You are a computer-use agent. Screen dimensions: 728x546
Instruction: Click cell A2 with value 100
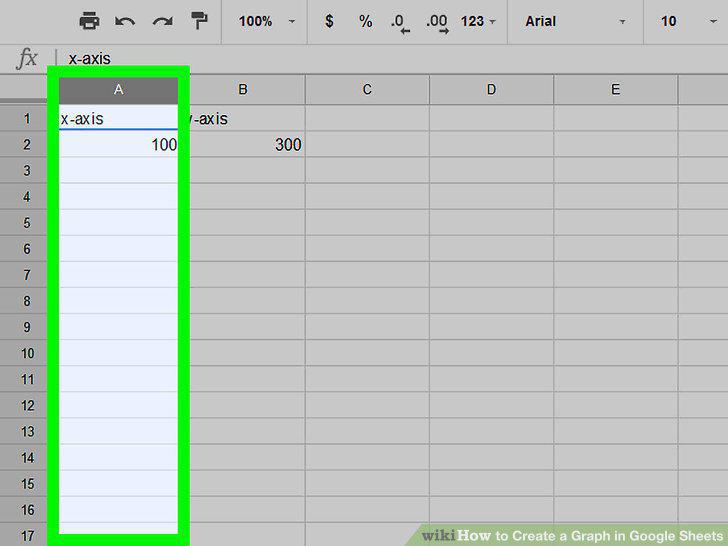point(118,144)
